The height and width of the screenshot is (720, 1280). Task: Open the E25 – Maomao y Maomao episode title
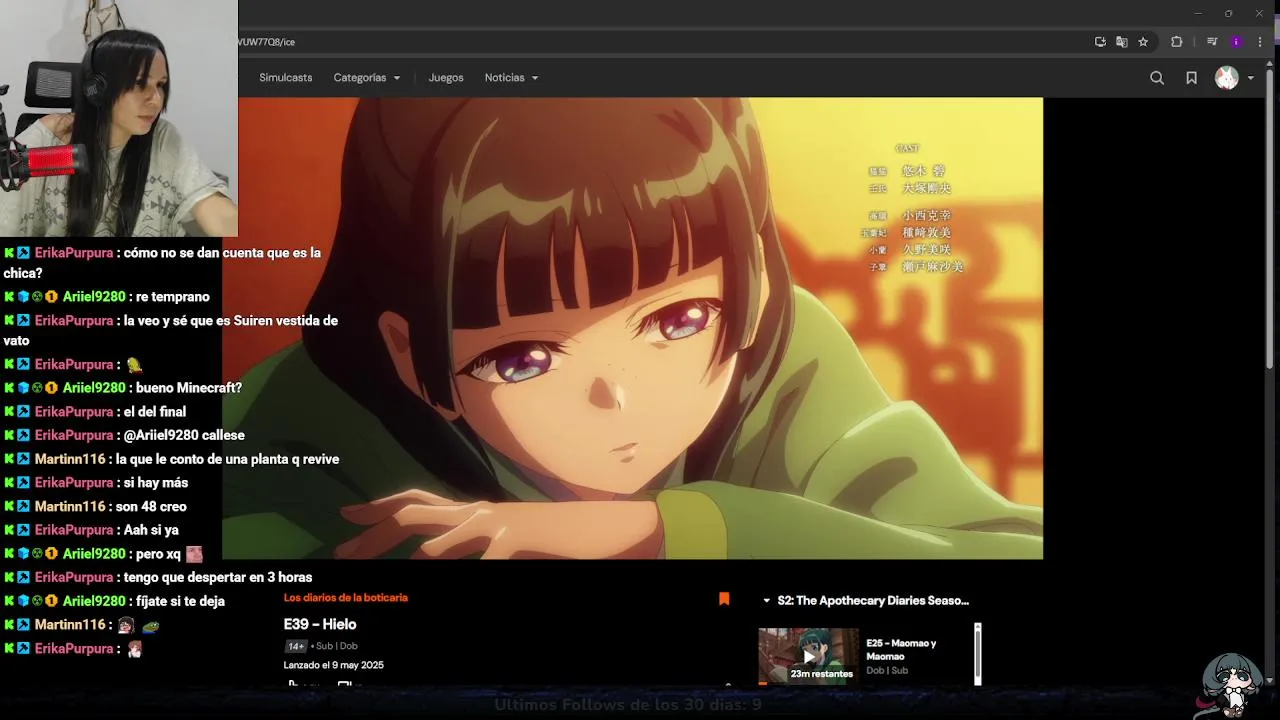tap(901, 650)
